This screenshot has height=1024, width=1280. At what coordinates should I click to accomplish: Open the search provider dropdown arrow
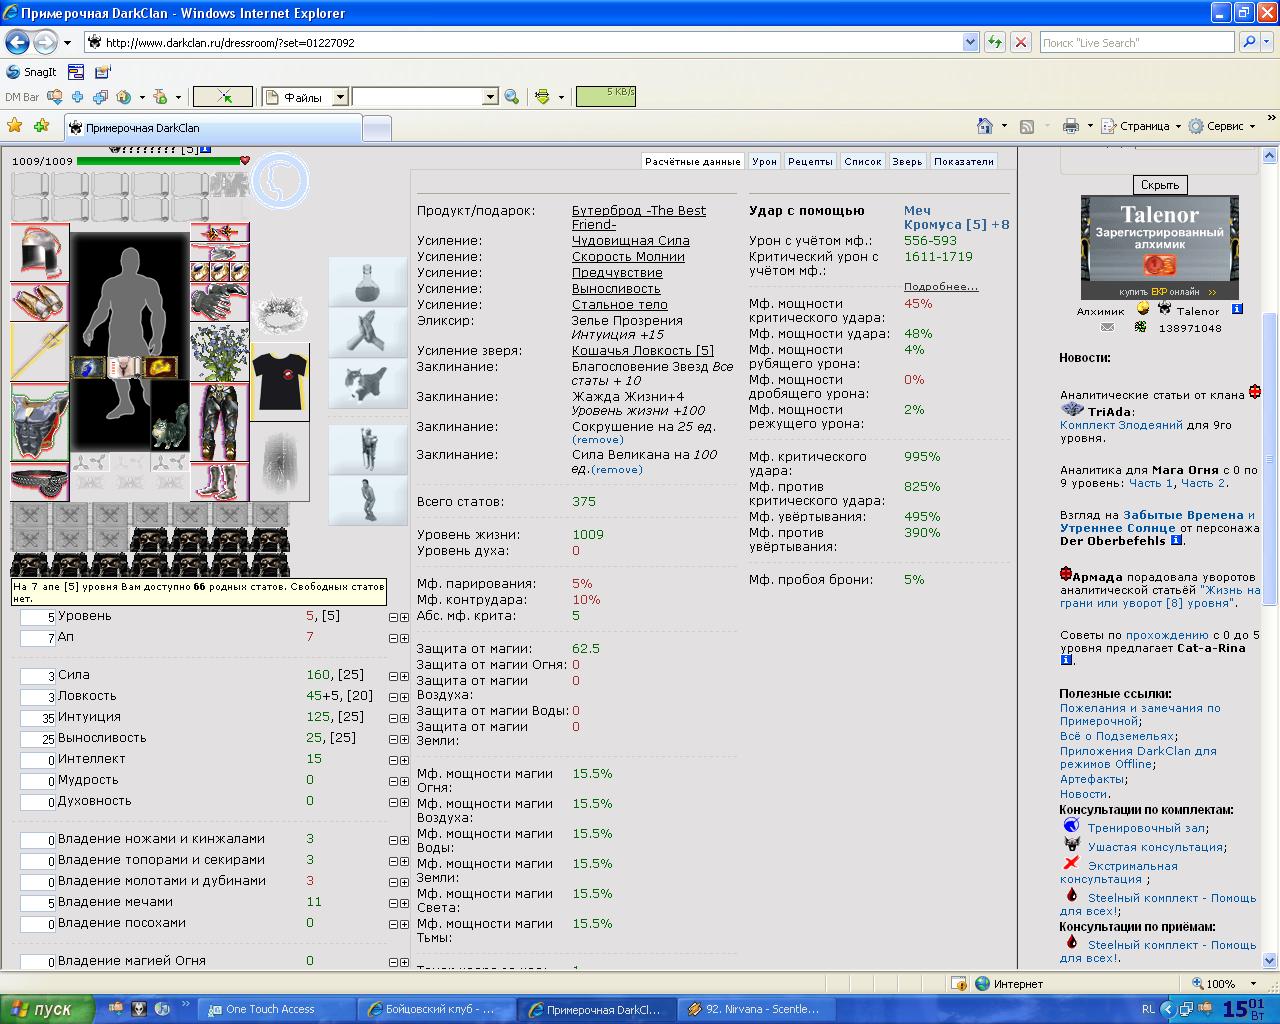(1268, 42)
